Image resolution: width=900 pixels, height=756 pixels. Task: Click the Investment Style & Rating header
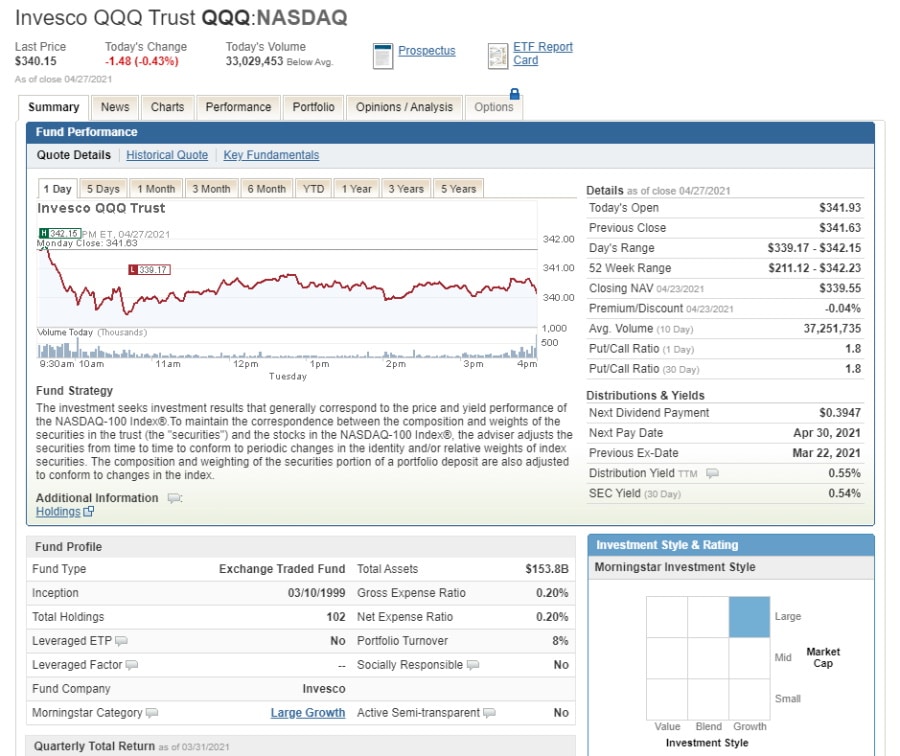[731, 545]
